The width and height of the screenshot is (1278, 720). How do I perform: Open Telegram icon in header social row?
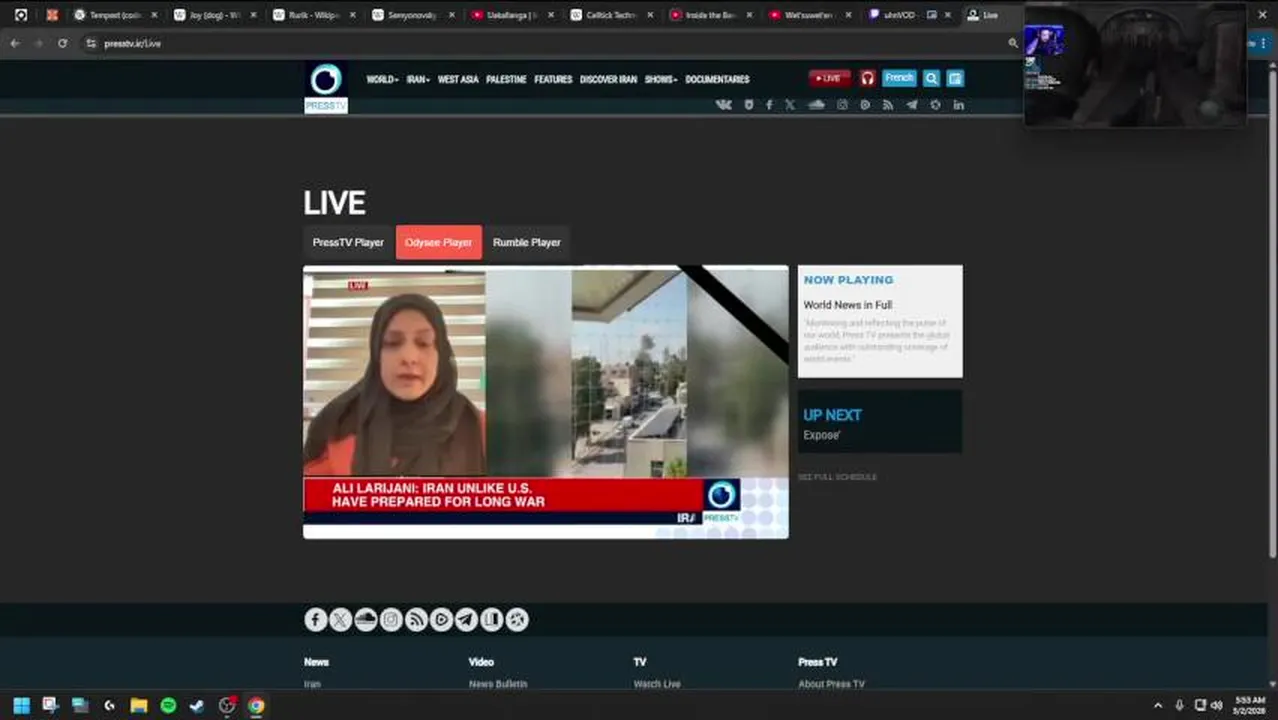[911, 105]
